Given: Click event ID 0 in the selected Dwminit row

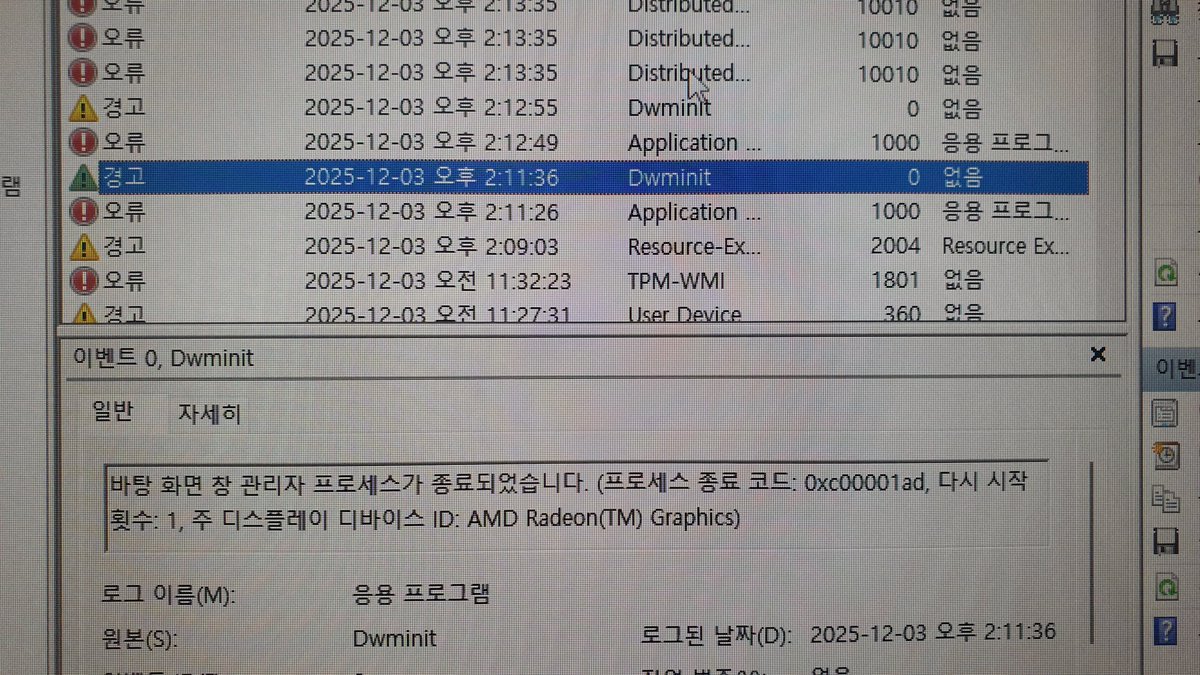Looking at the screenshot, I should pyautogui.click(x=913, y=178).
